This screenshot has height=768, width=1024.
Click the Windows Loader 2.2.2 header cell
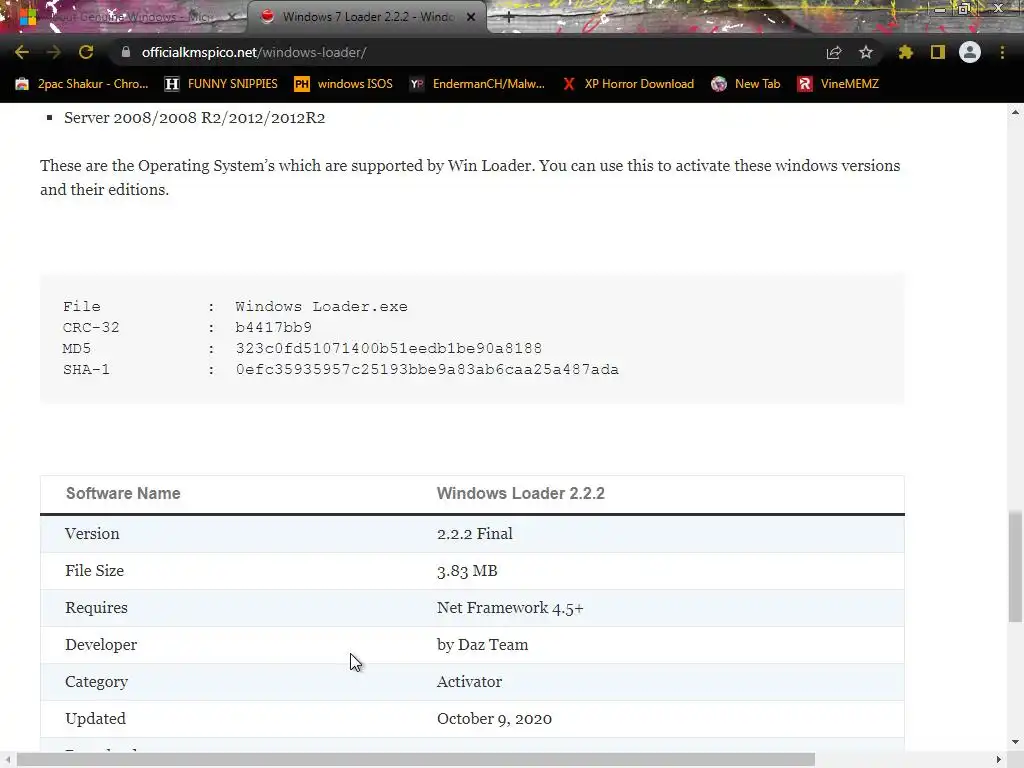tap(520, 493)
